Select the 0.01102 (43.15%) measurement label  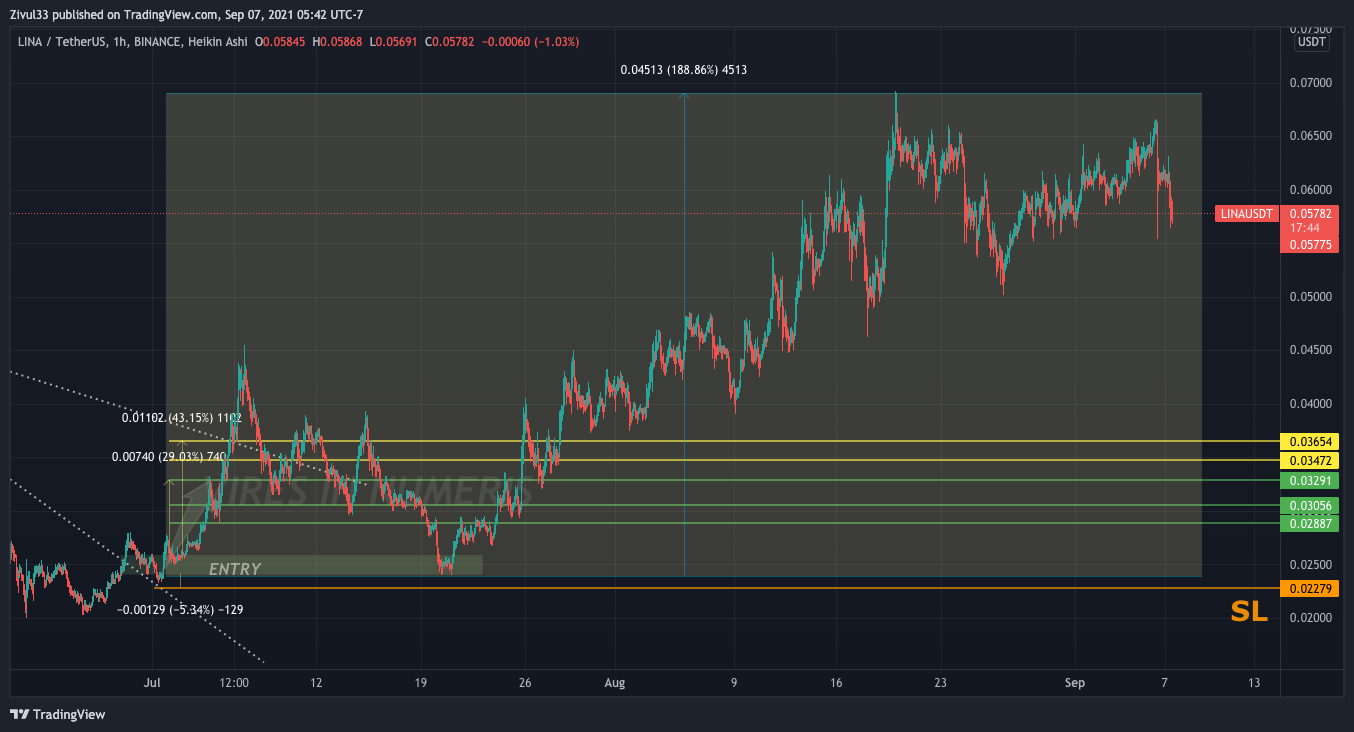pyautogui.click(x=182, y=418)
